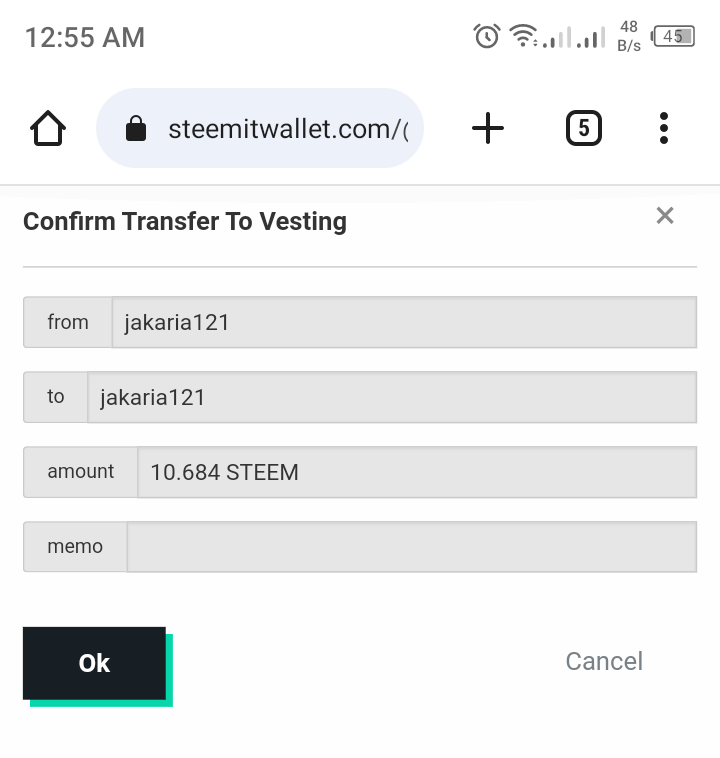Tap the cellular signal bars icon
The width and height of the screenshot is (720, 758).
574,37
